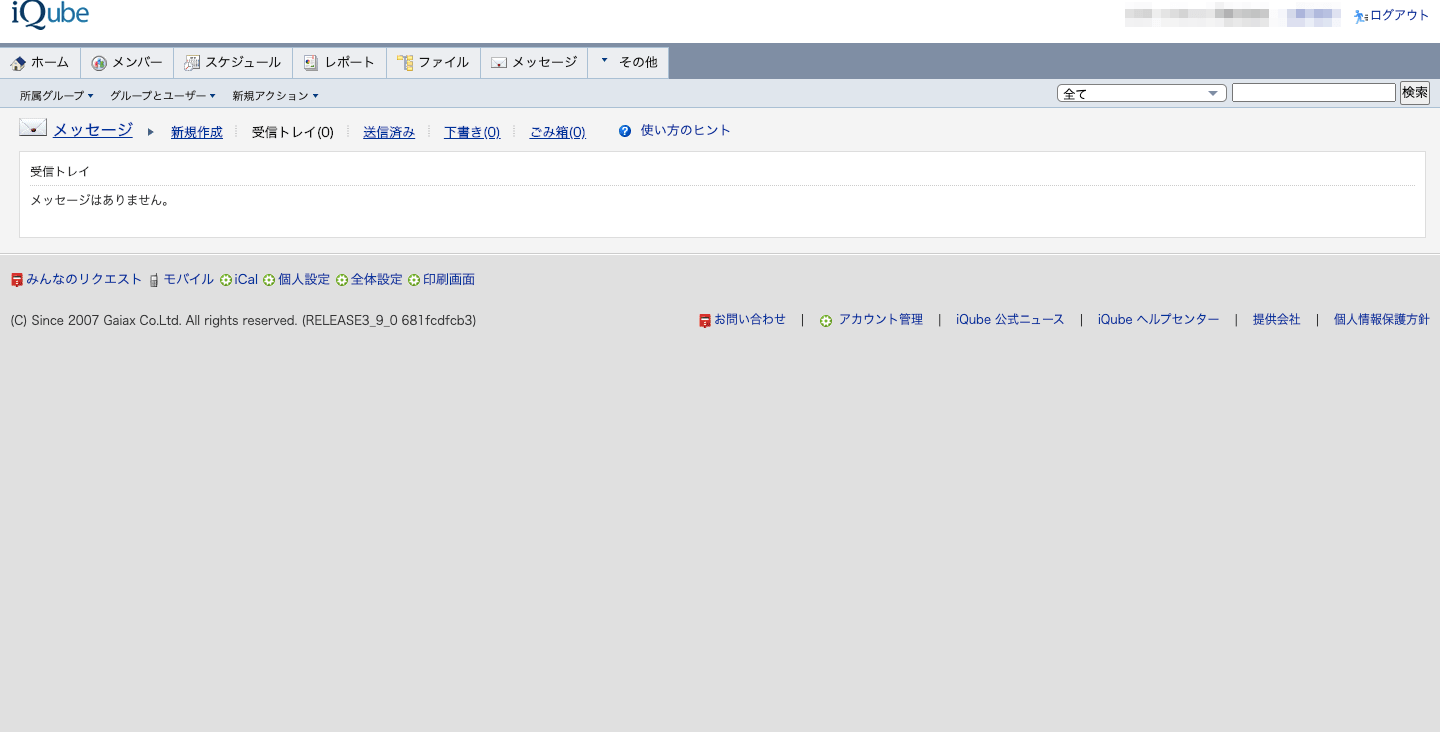Open the 全て search scope combo box
1440x732 pixels.
[1141, 93]
